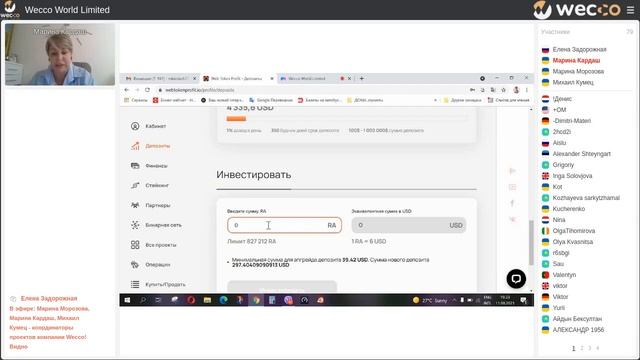Launch Opera from the taskbar

coord(191,300)
